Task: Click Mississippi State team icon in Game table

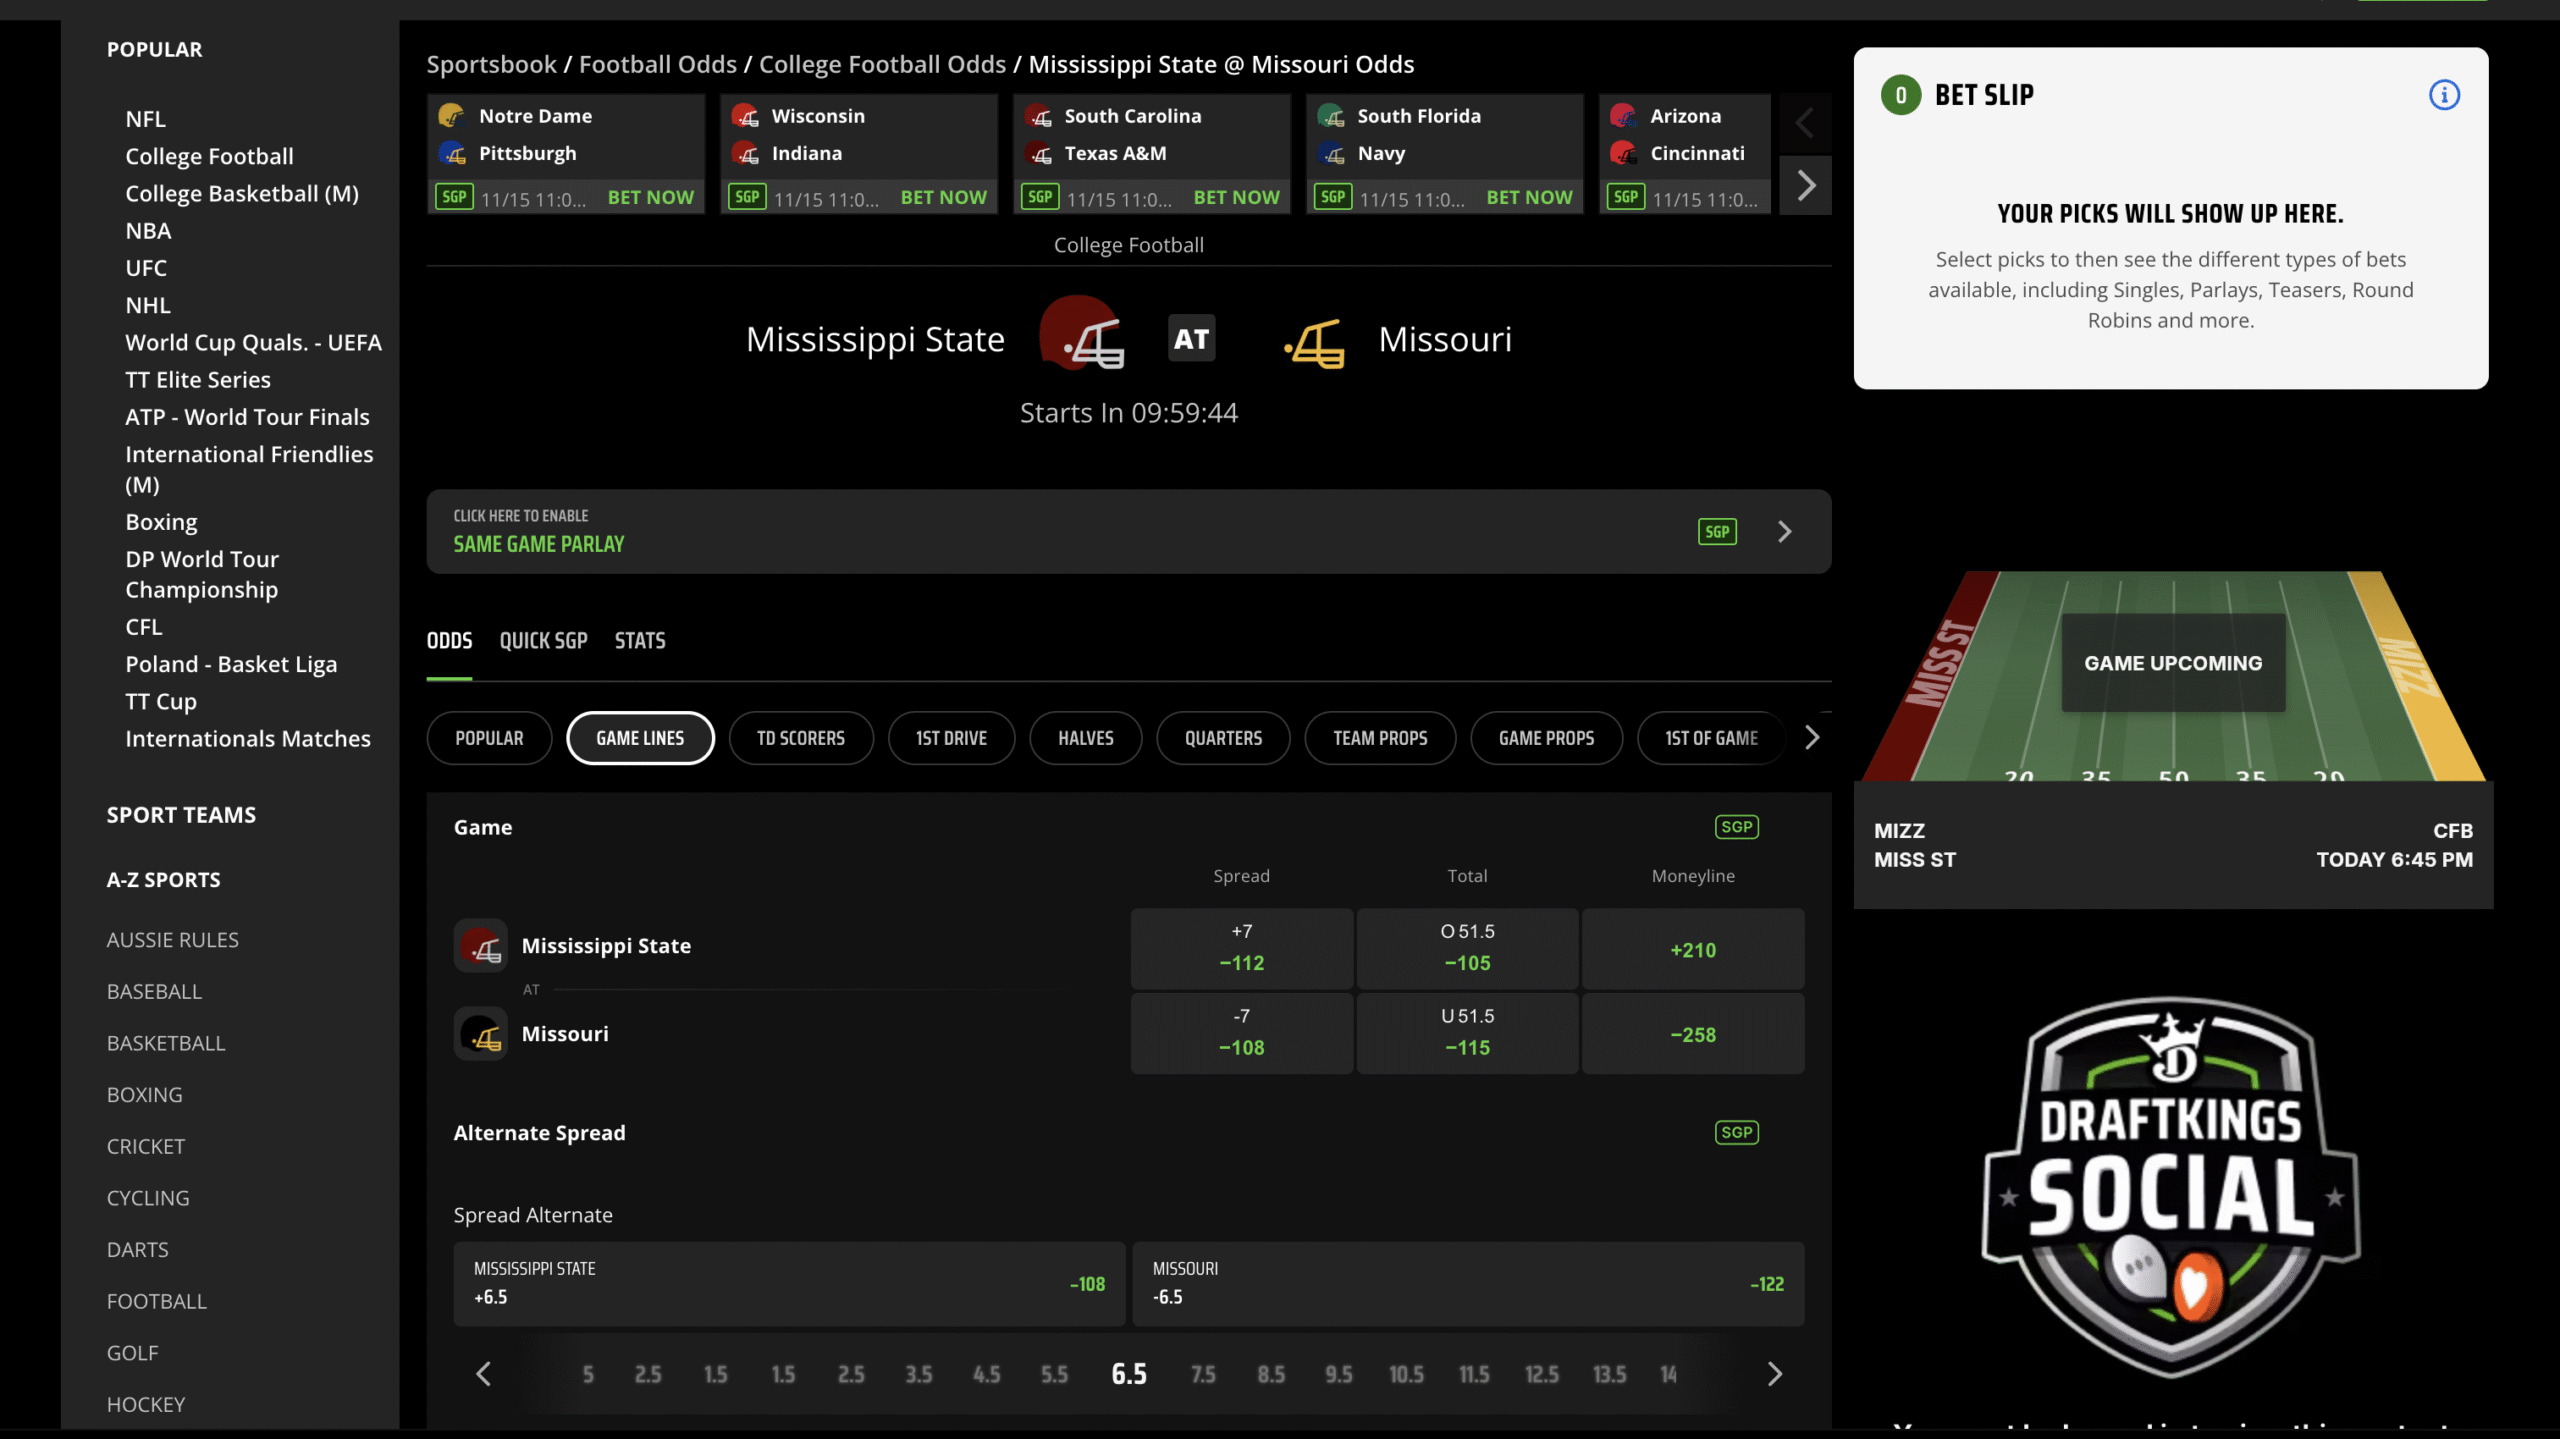Action: point(481,946)
